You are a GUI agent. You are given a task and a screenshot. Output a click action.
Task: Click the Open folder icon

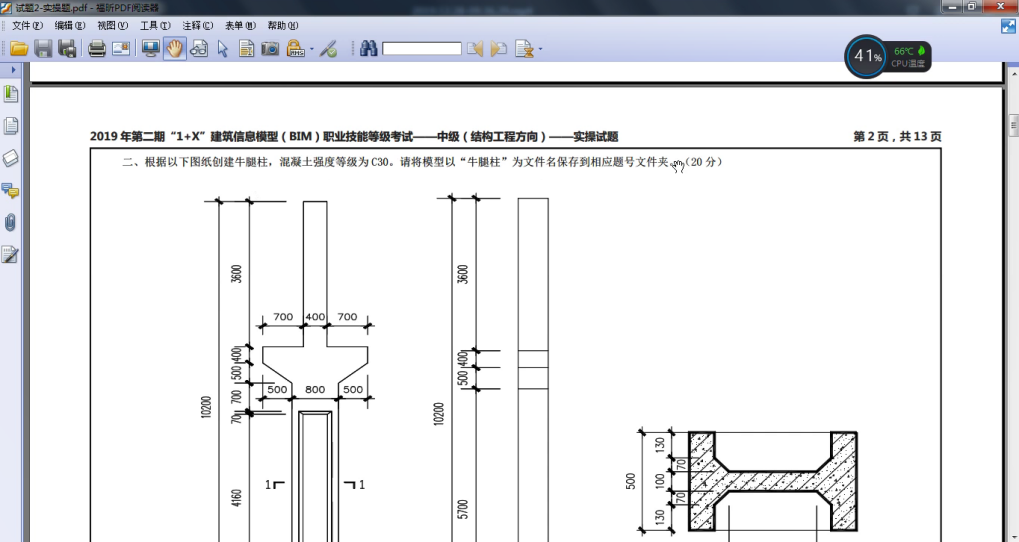tap(19, 48)
